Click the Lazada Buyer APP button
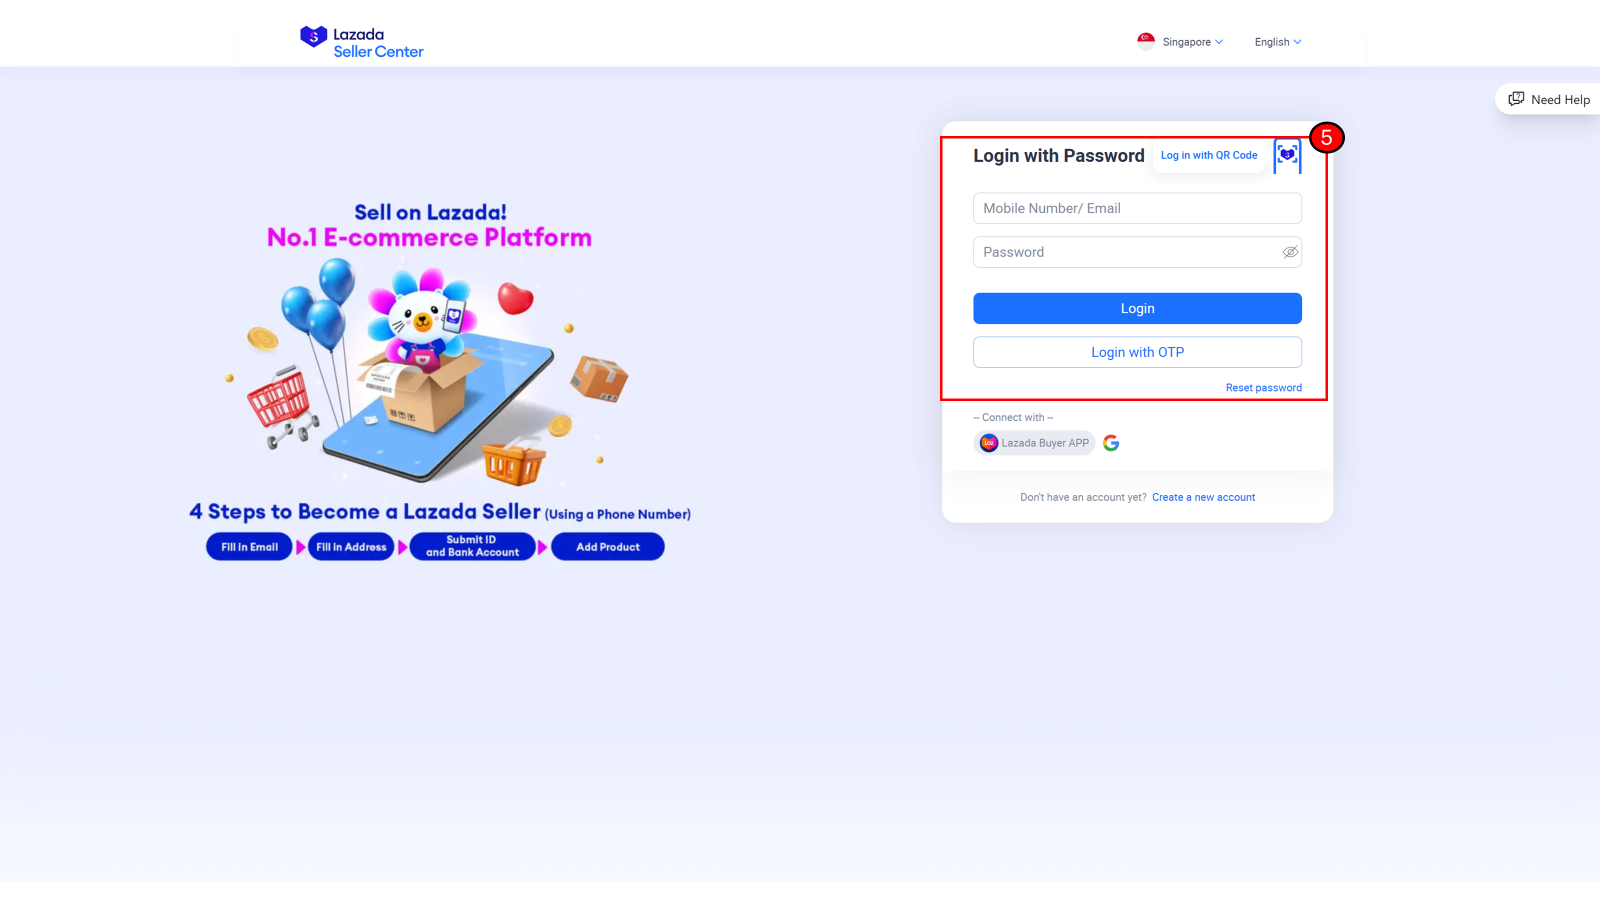 click(x=1035, y=443)
